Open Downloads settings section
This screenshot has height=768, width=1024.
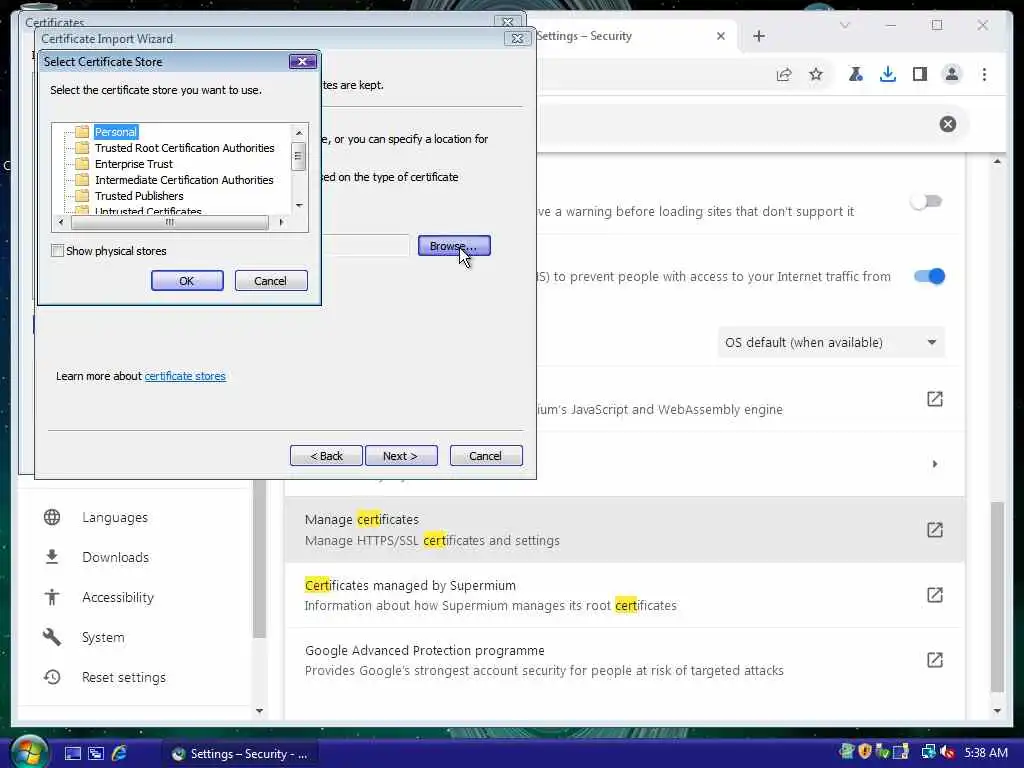pyautogui.click(x=116, y=557)
